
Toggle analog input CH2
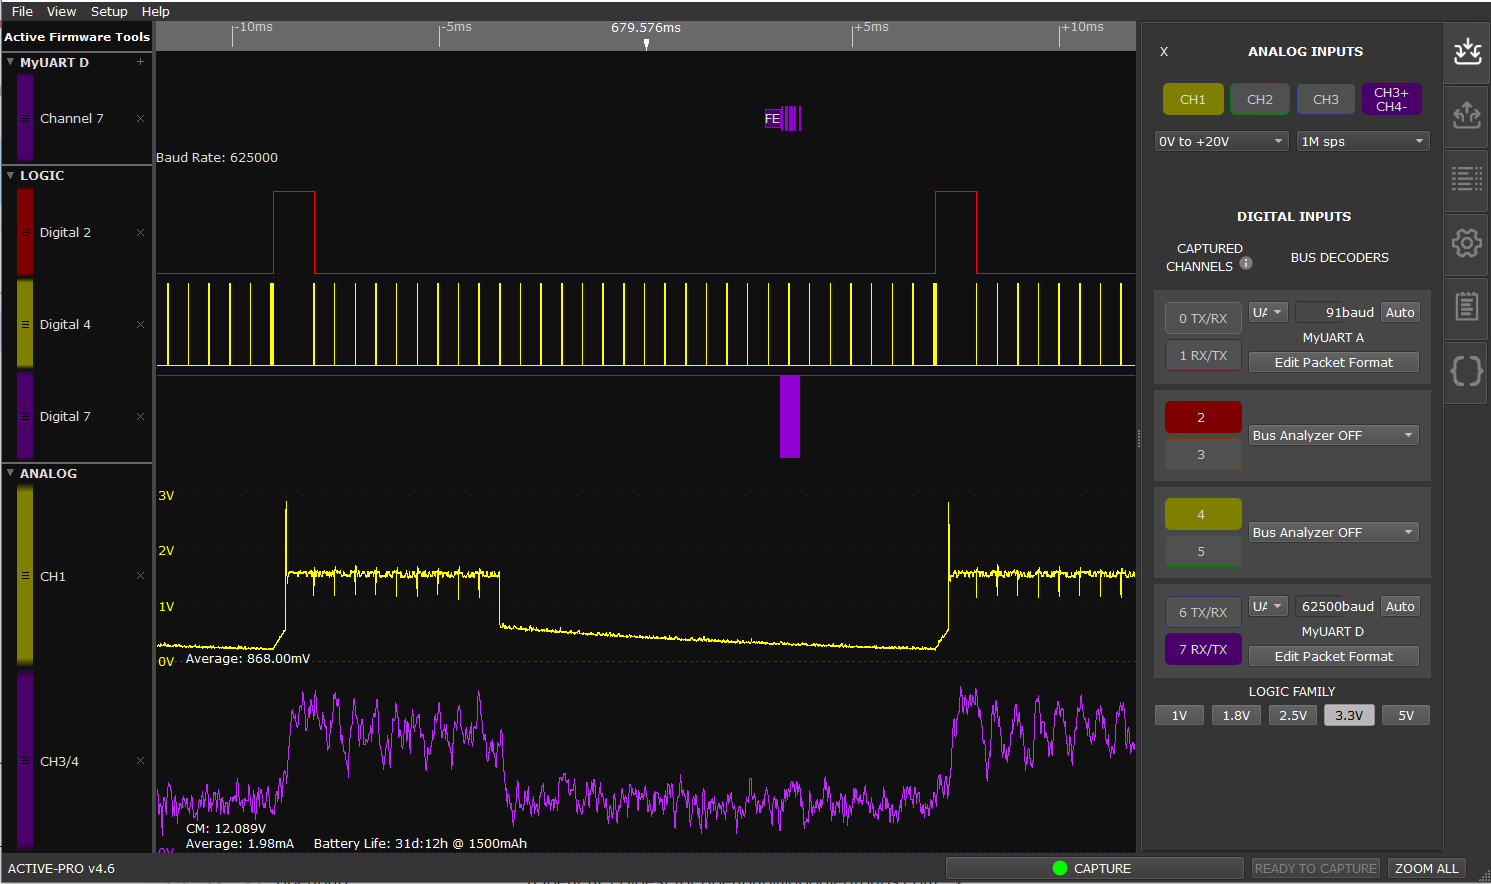pos(1260,99)
